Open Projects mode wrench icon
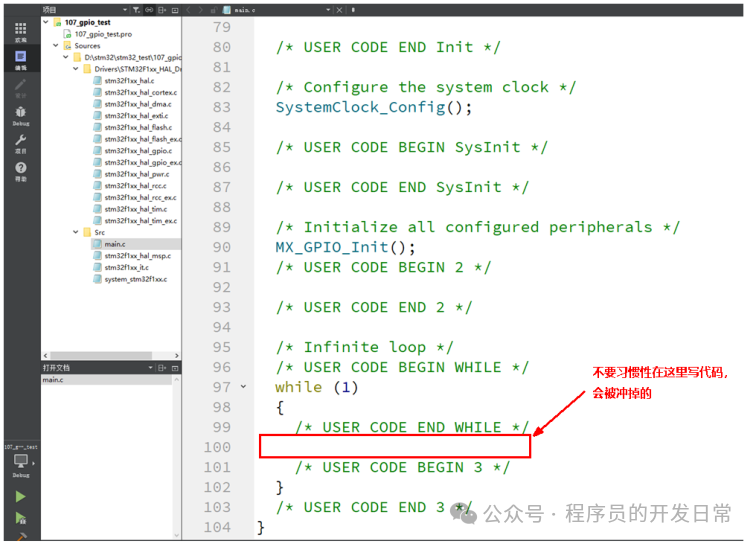The height and width of the screenshot is (544, 756). coord(20,140)
